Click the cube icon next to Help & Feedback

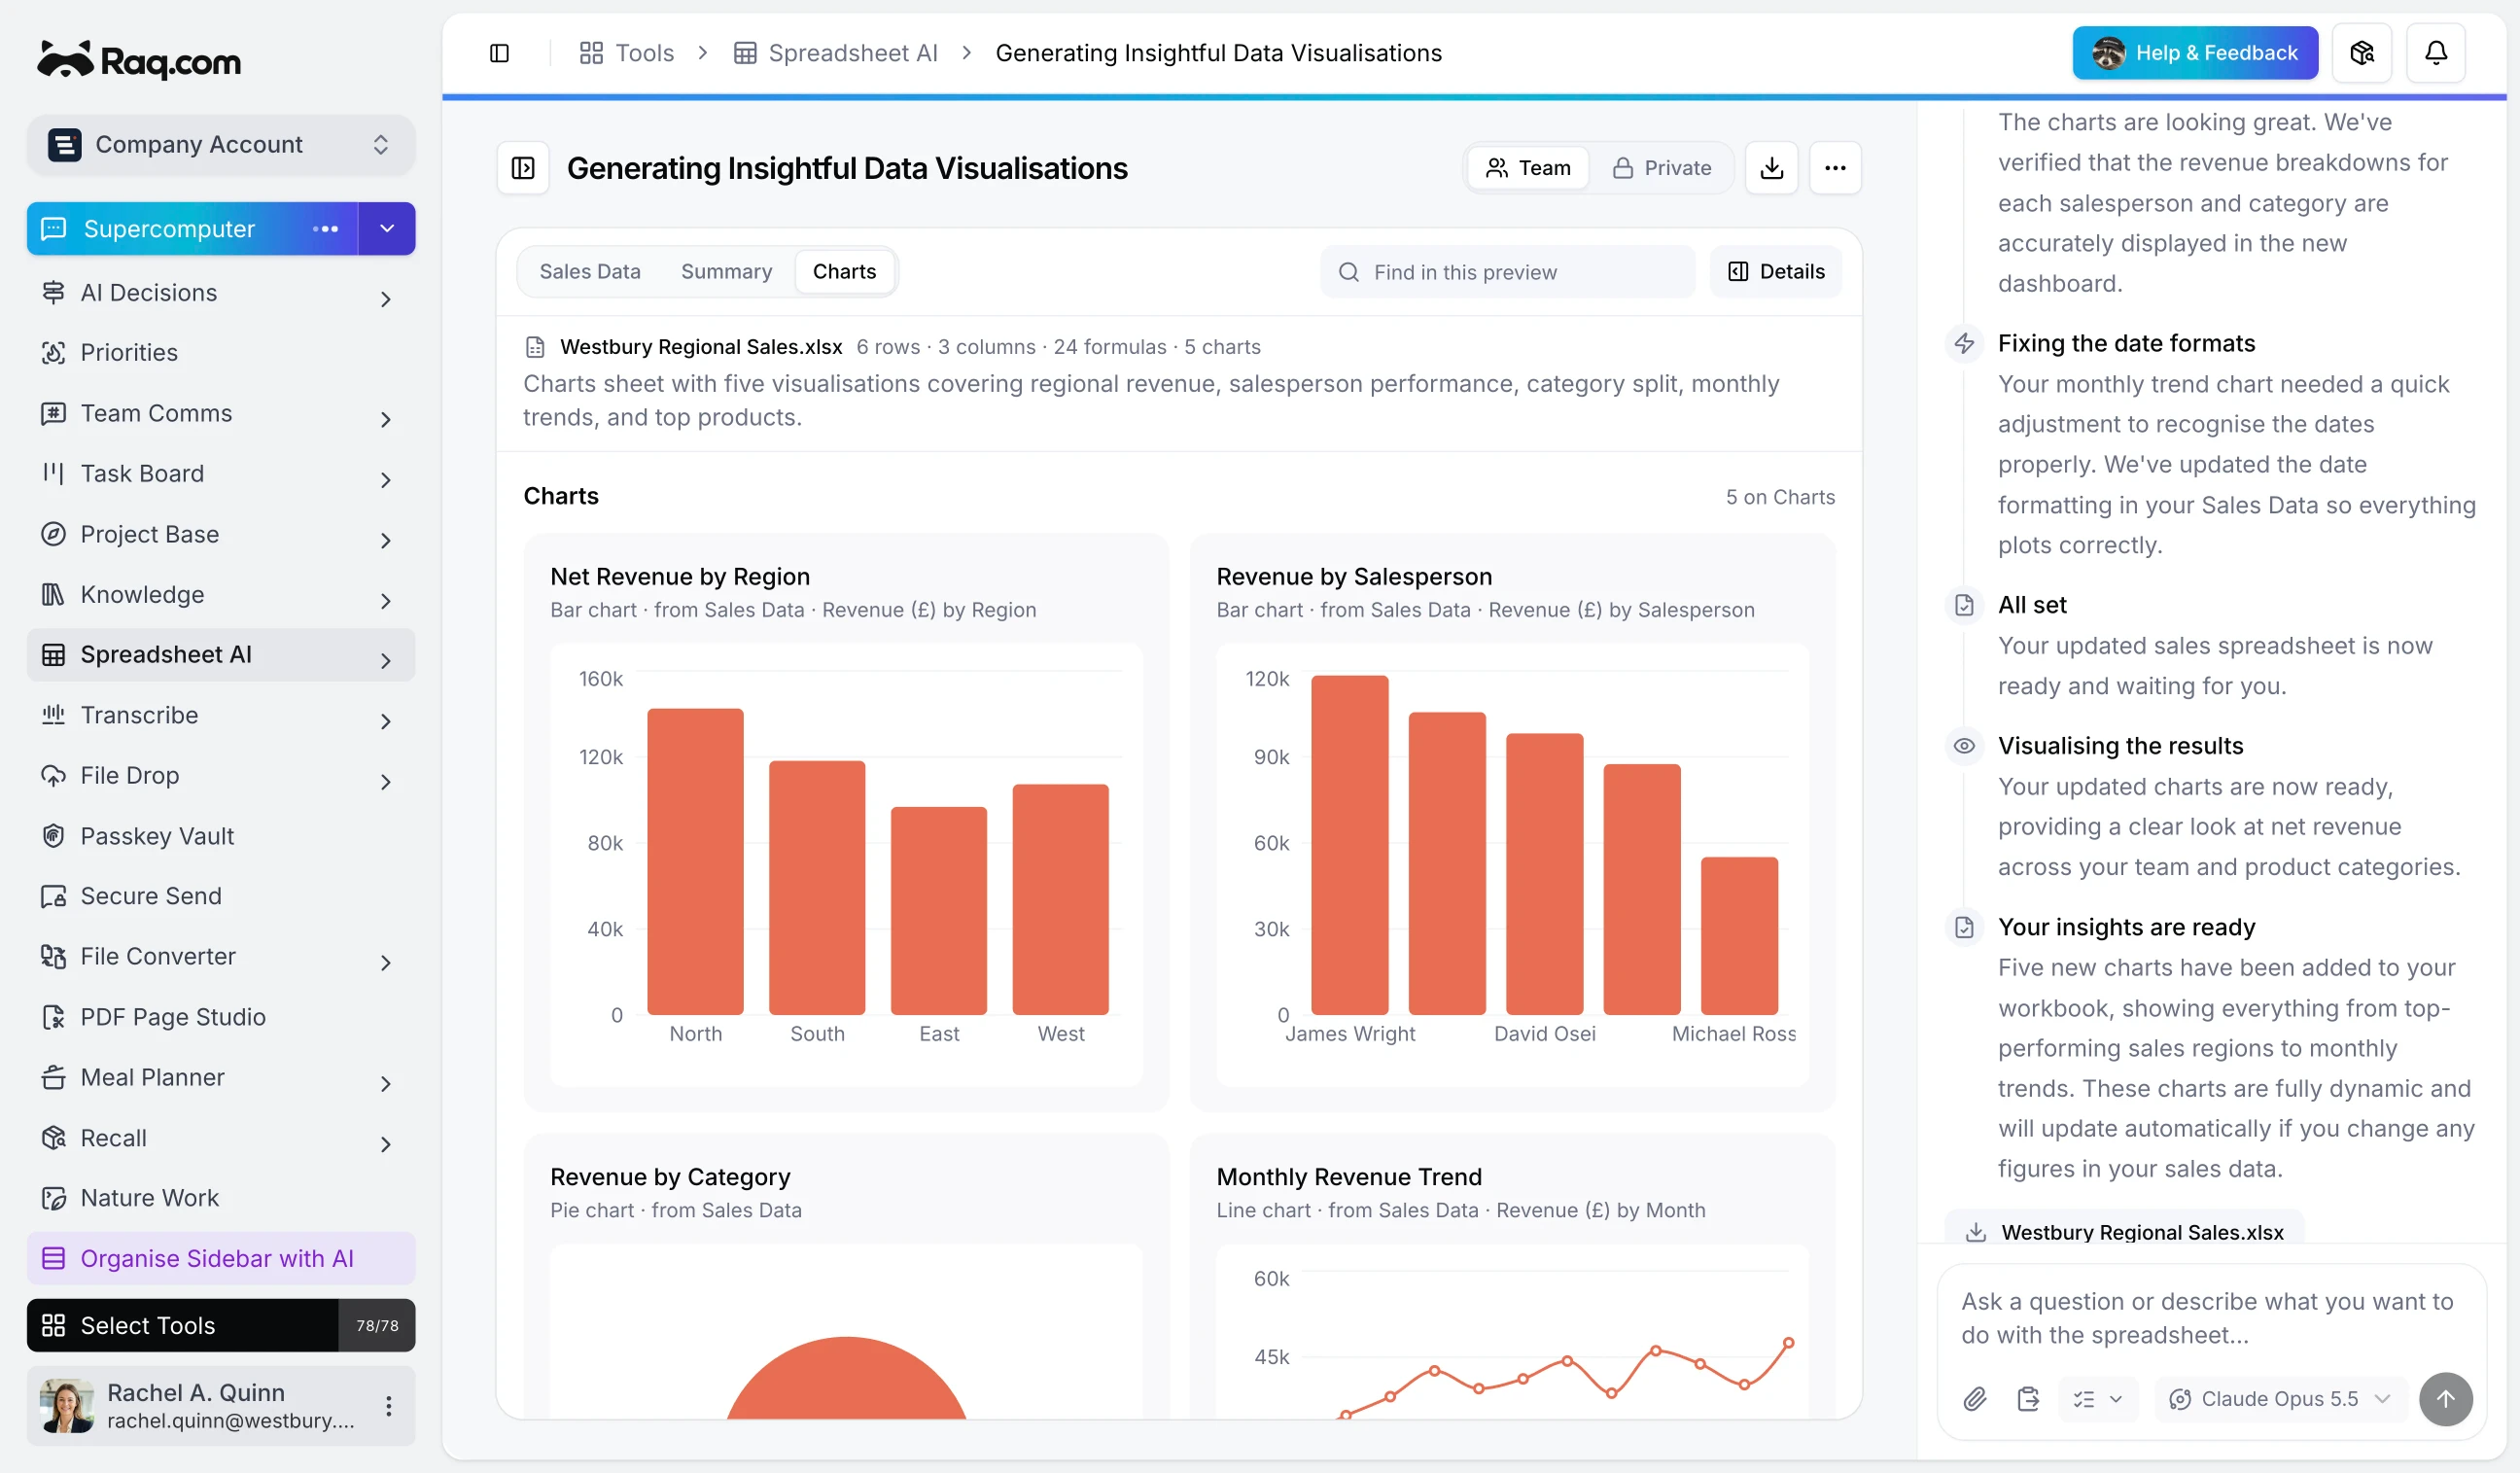pos(2361,53)
